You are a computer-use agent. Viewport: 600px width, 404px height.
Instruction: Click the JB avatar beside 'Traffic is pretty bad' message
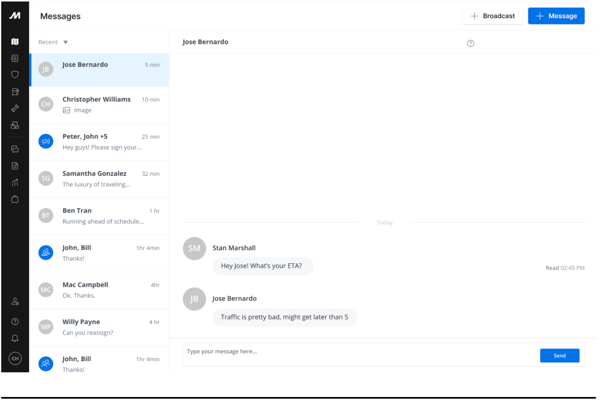click(194, 299)
